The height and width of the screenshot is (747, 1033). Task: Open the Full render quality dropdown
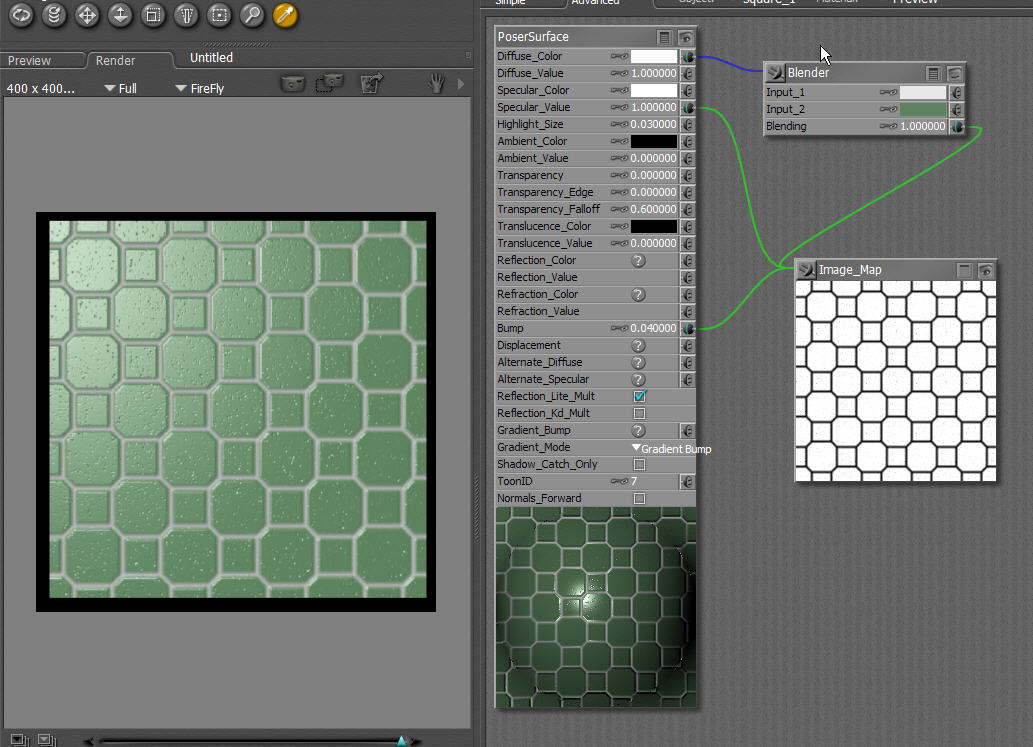point(120,89)
